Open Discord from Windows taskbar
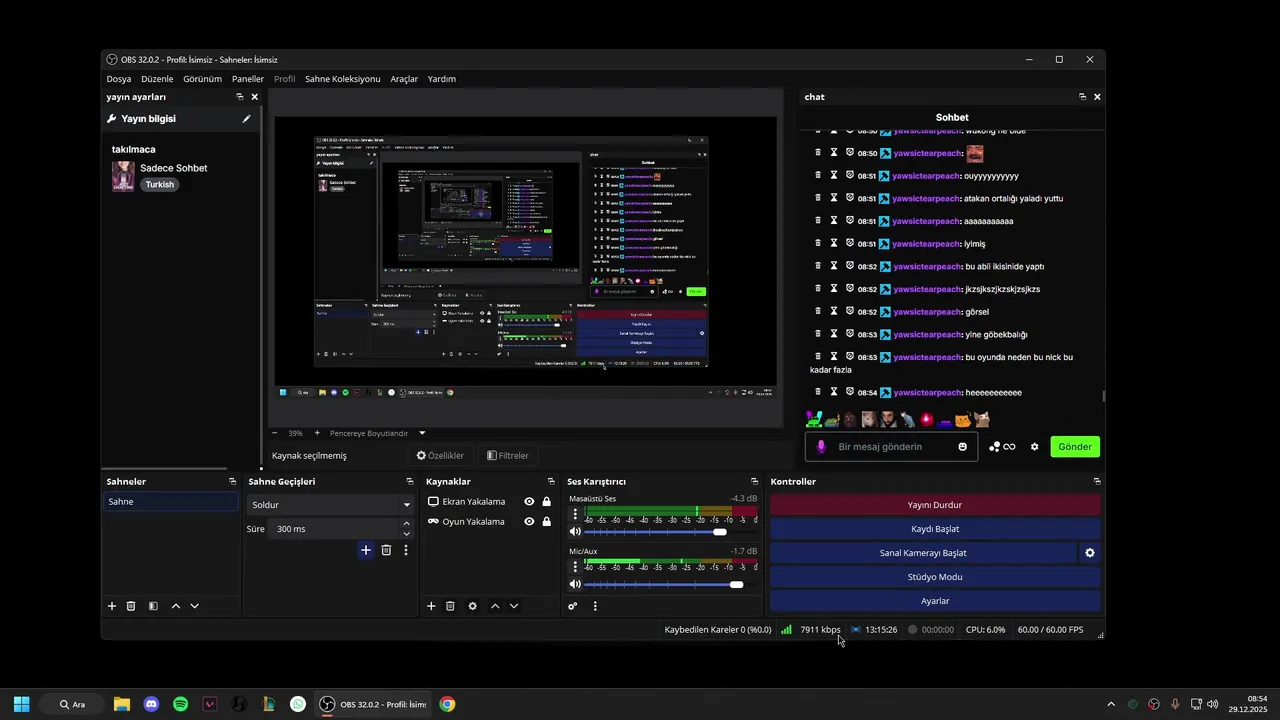The width and height of the screenshot is (1280, 720). click(x=151, y=704)
